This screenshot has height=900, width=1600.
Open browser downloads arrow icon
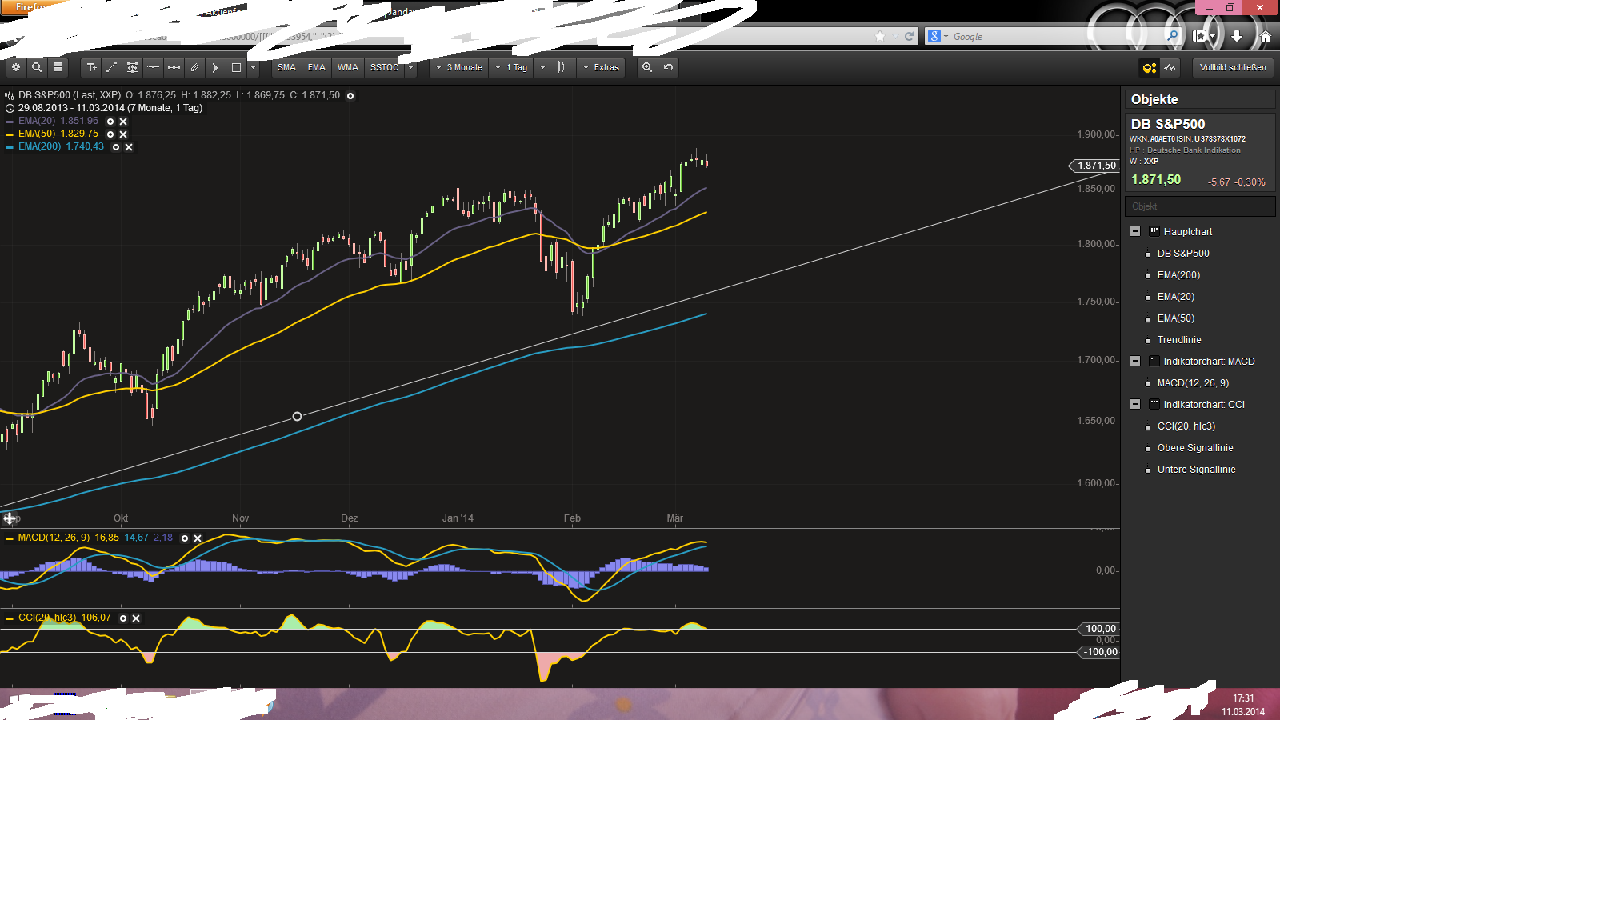(1237, 36)
